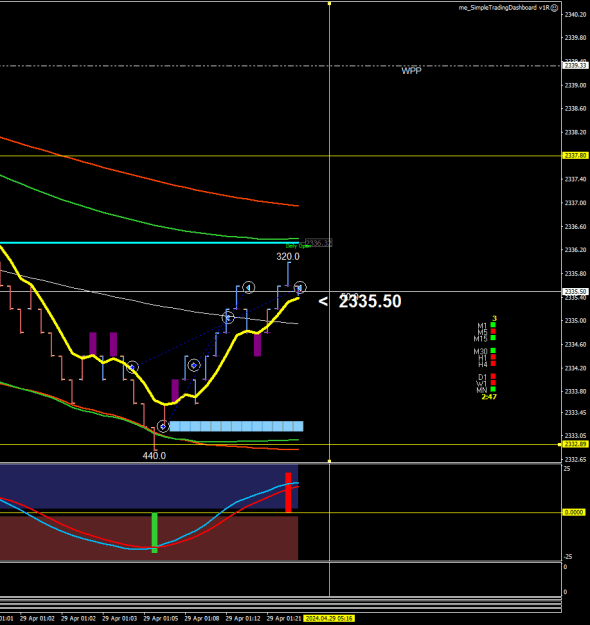This screenshot has height=625, width=590.
Task: Select the circled left-arrow marker left of 320.0 bar
Action: point(249,287)
